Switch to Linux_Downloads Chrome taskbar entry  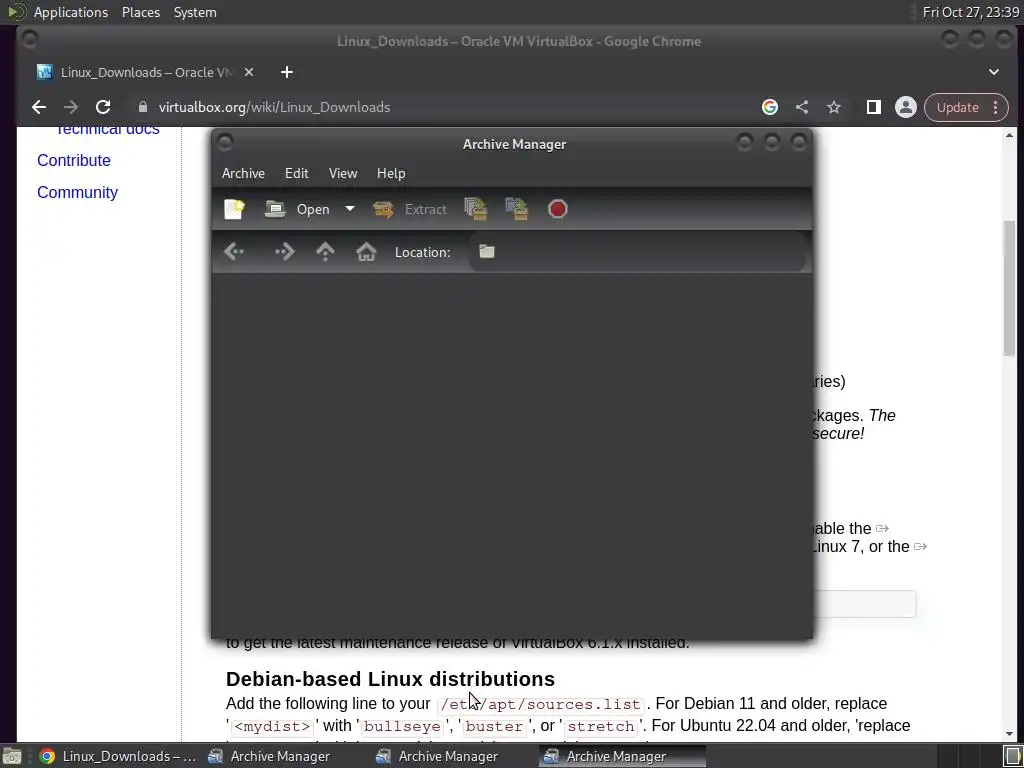118,756
